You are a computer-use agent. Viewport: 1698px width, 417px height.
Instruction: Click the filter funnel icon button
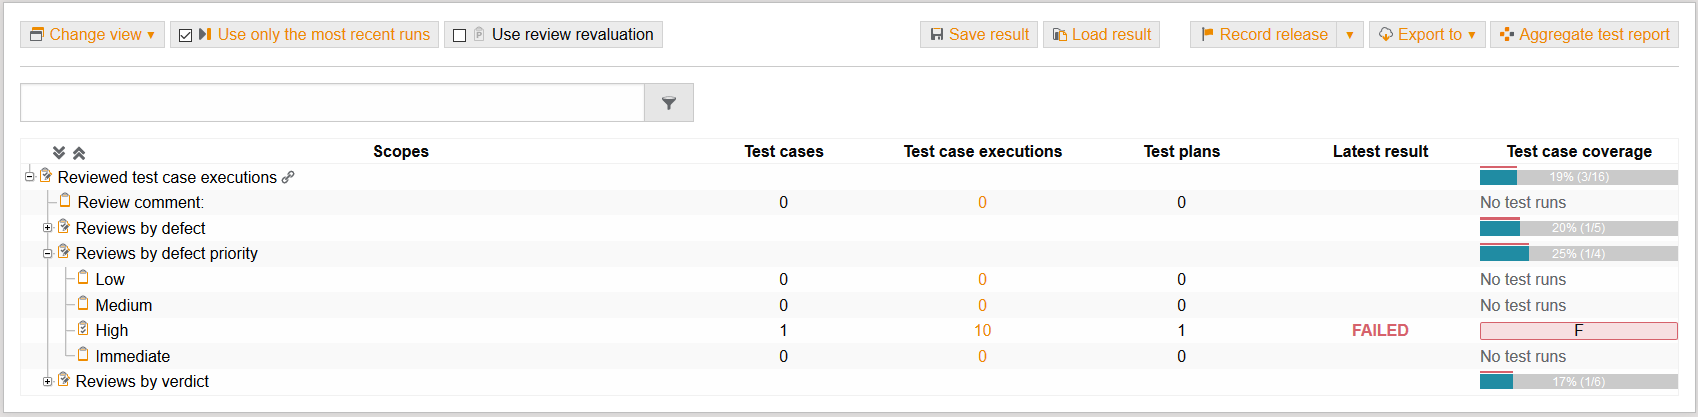coord(669,103)
